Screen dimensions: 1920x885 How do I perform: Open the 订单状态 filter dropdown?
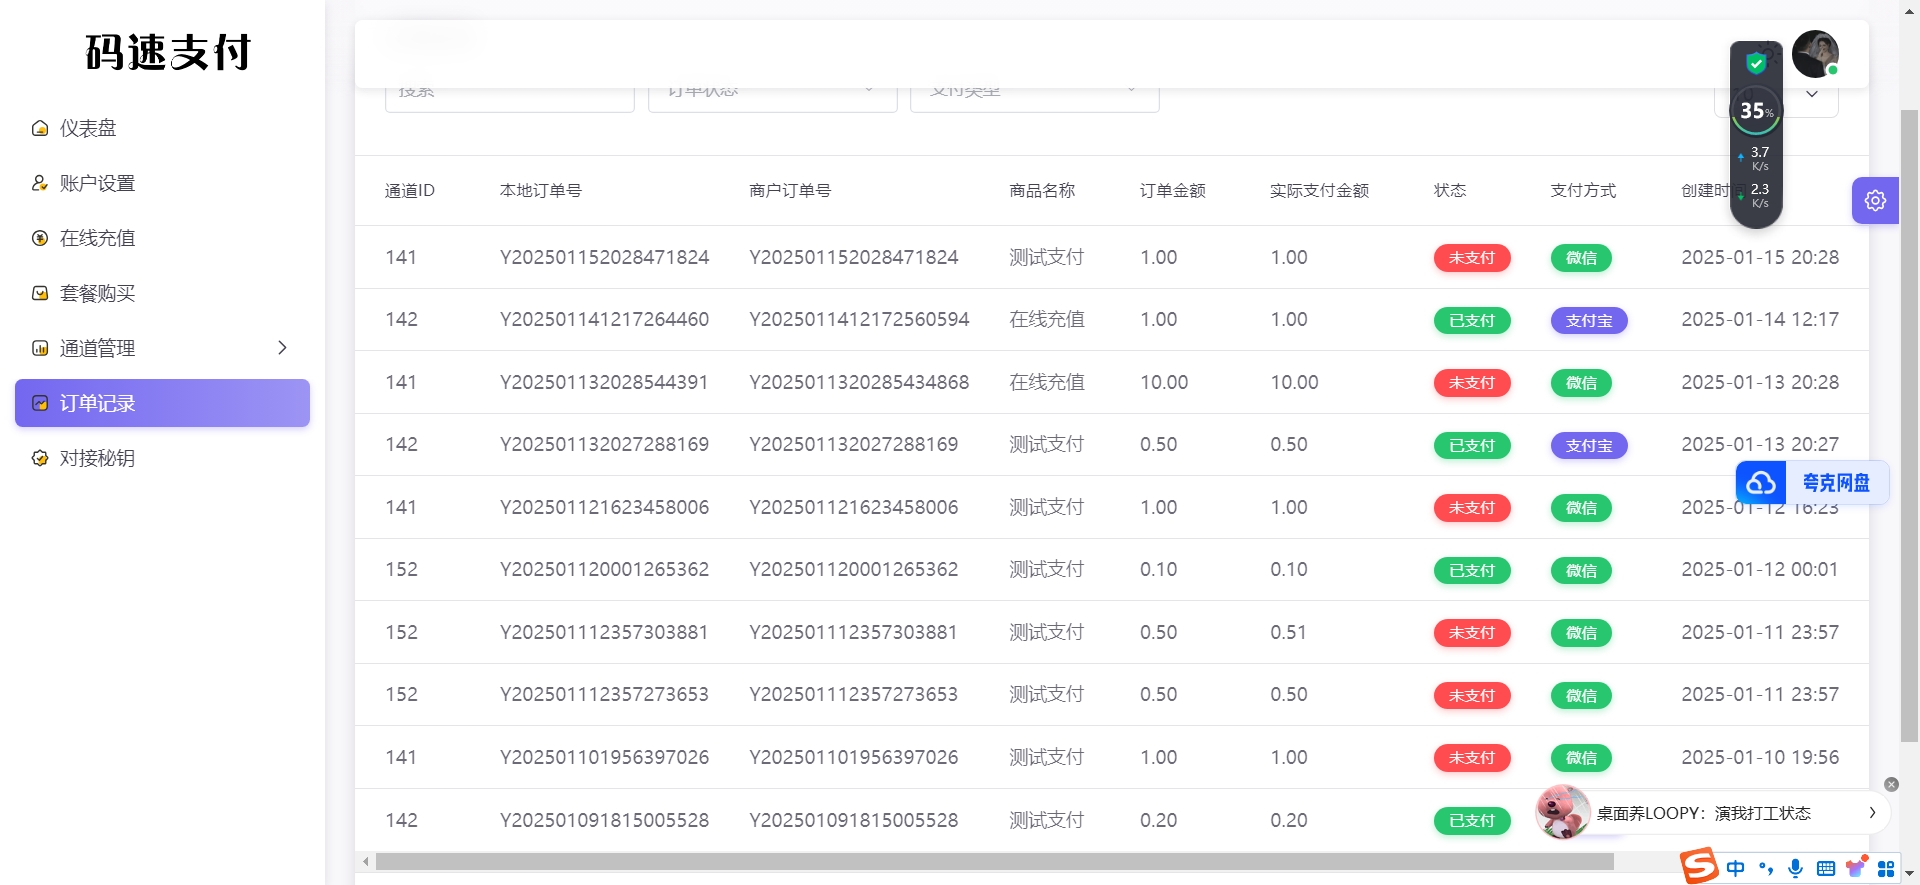[x=772, y=96]
